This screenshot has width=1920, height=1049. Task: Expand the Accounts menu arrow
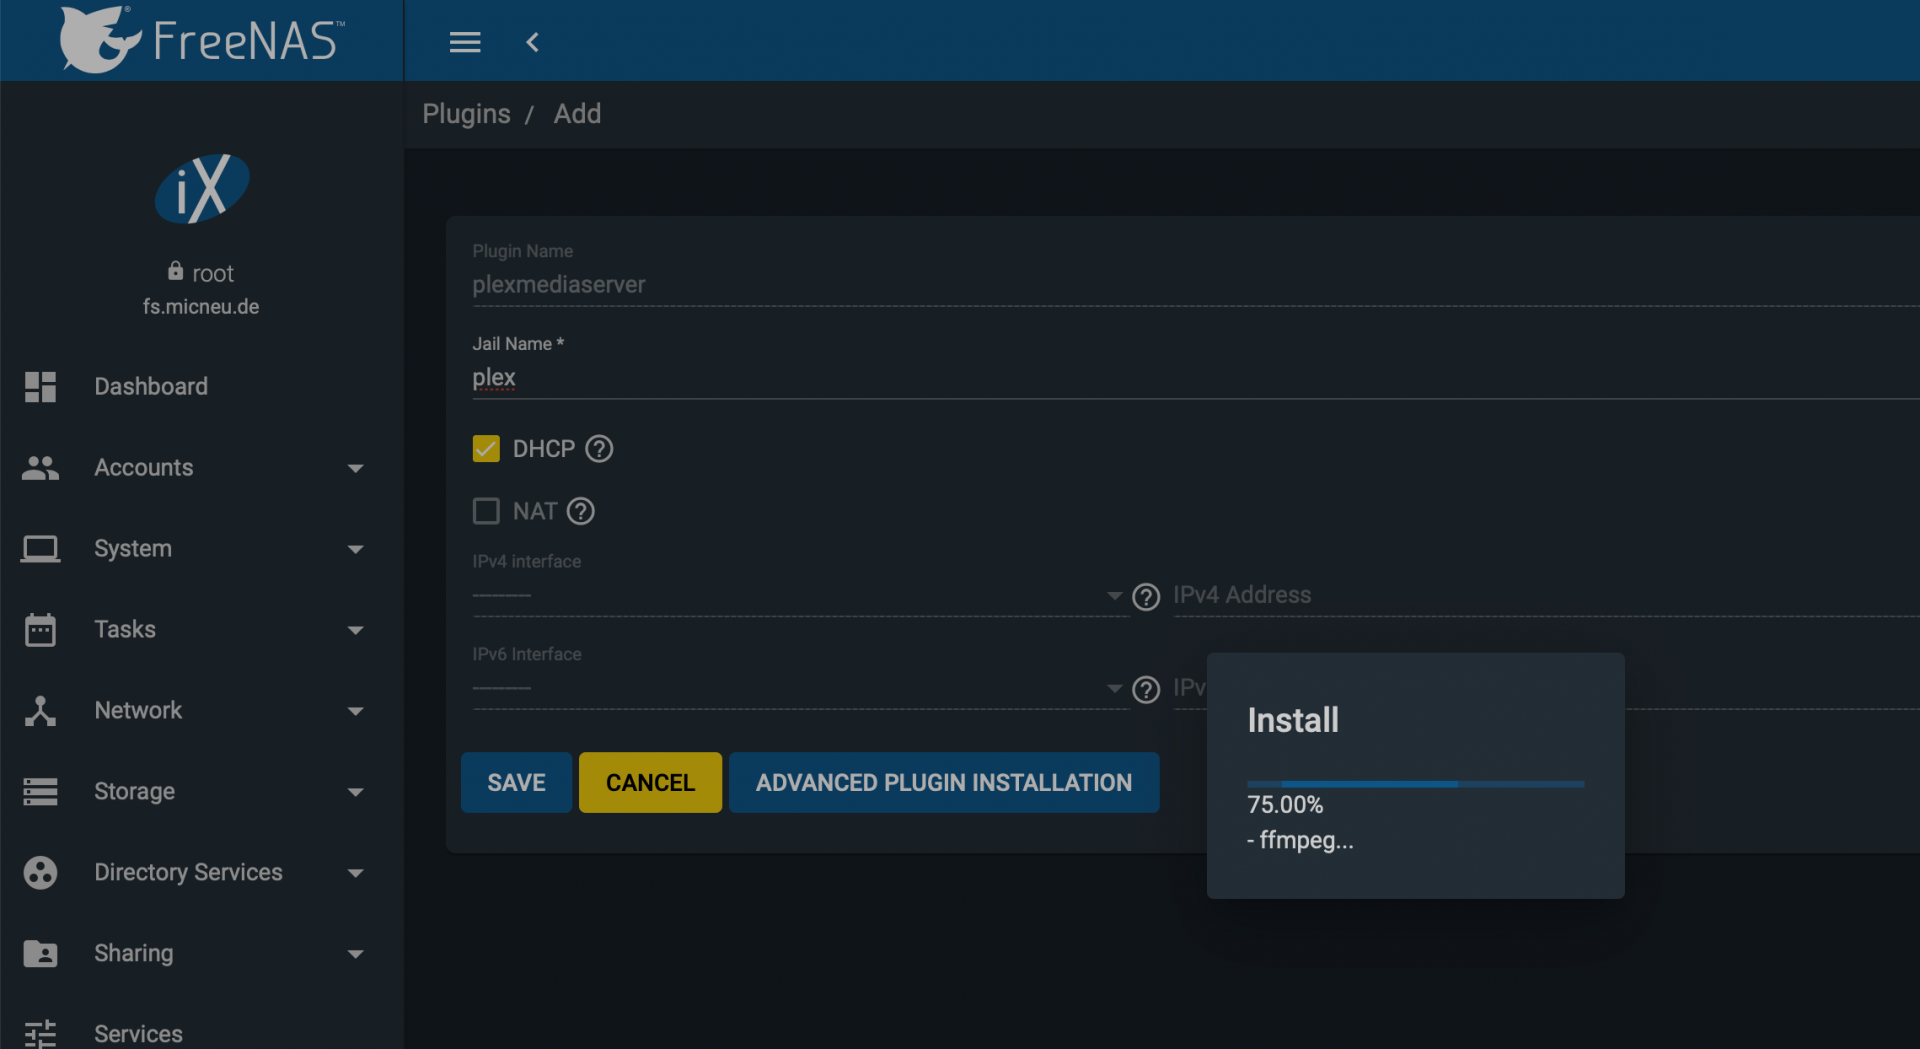(x=355, y=468)
